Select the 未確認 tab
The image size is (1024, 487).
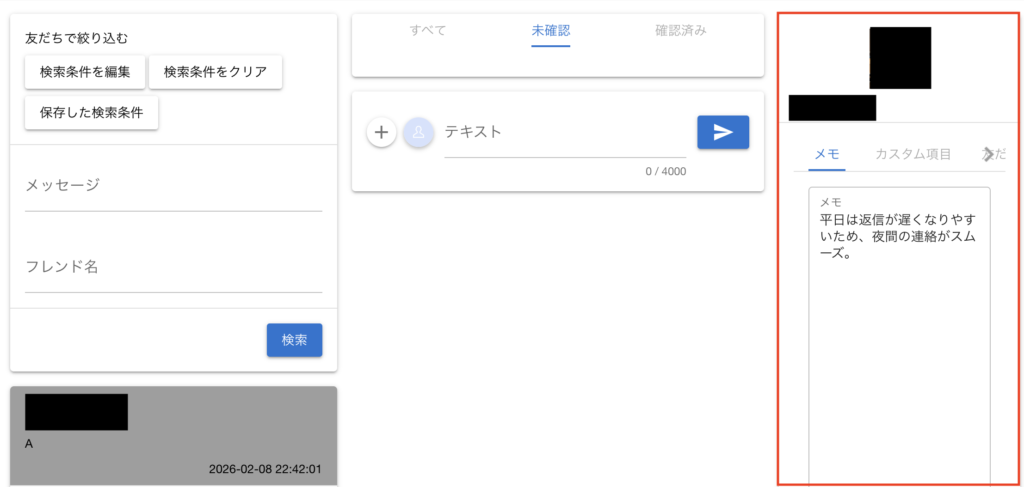point(550,30)
